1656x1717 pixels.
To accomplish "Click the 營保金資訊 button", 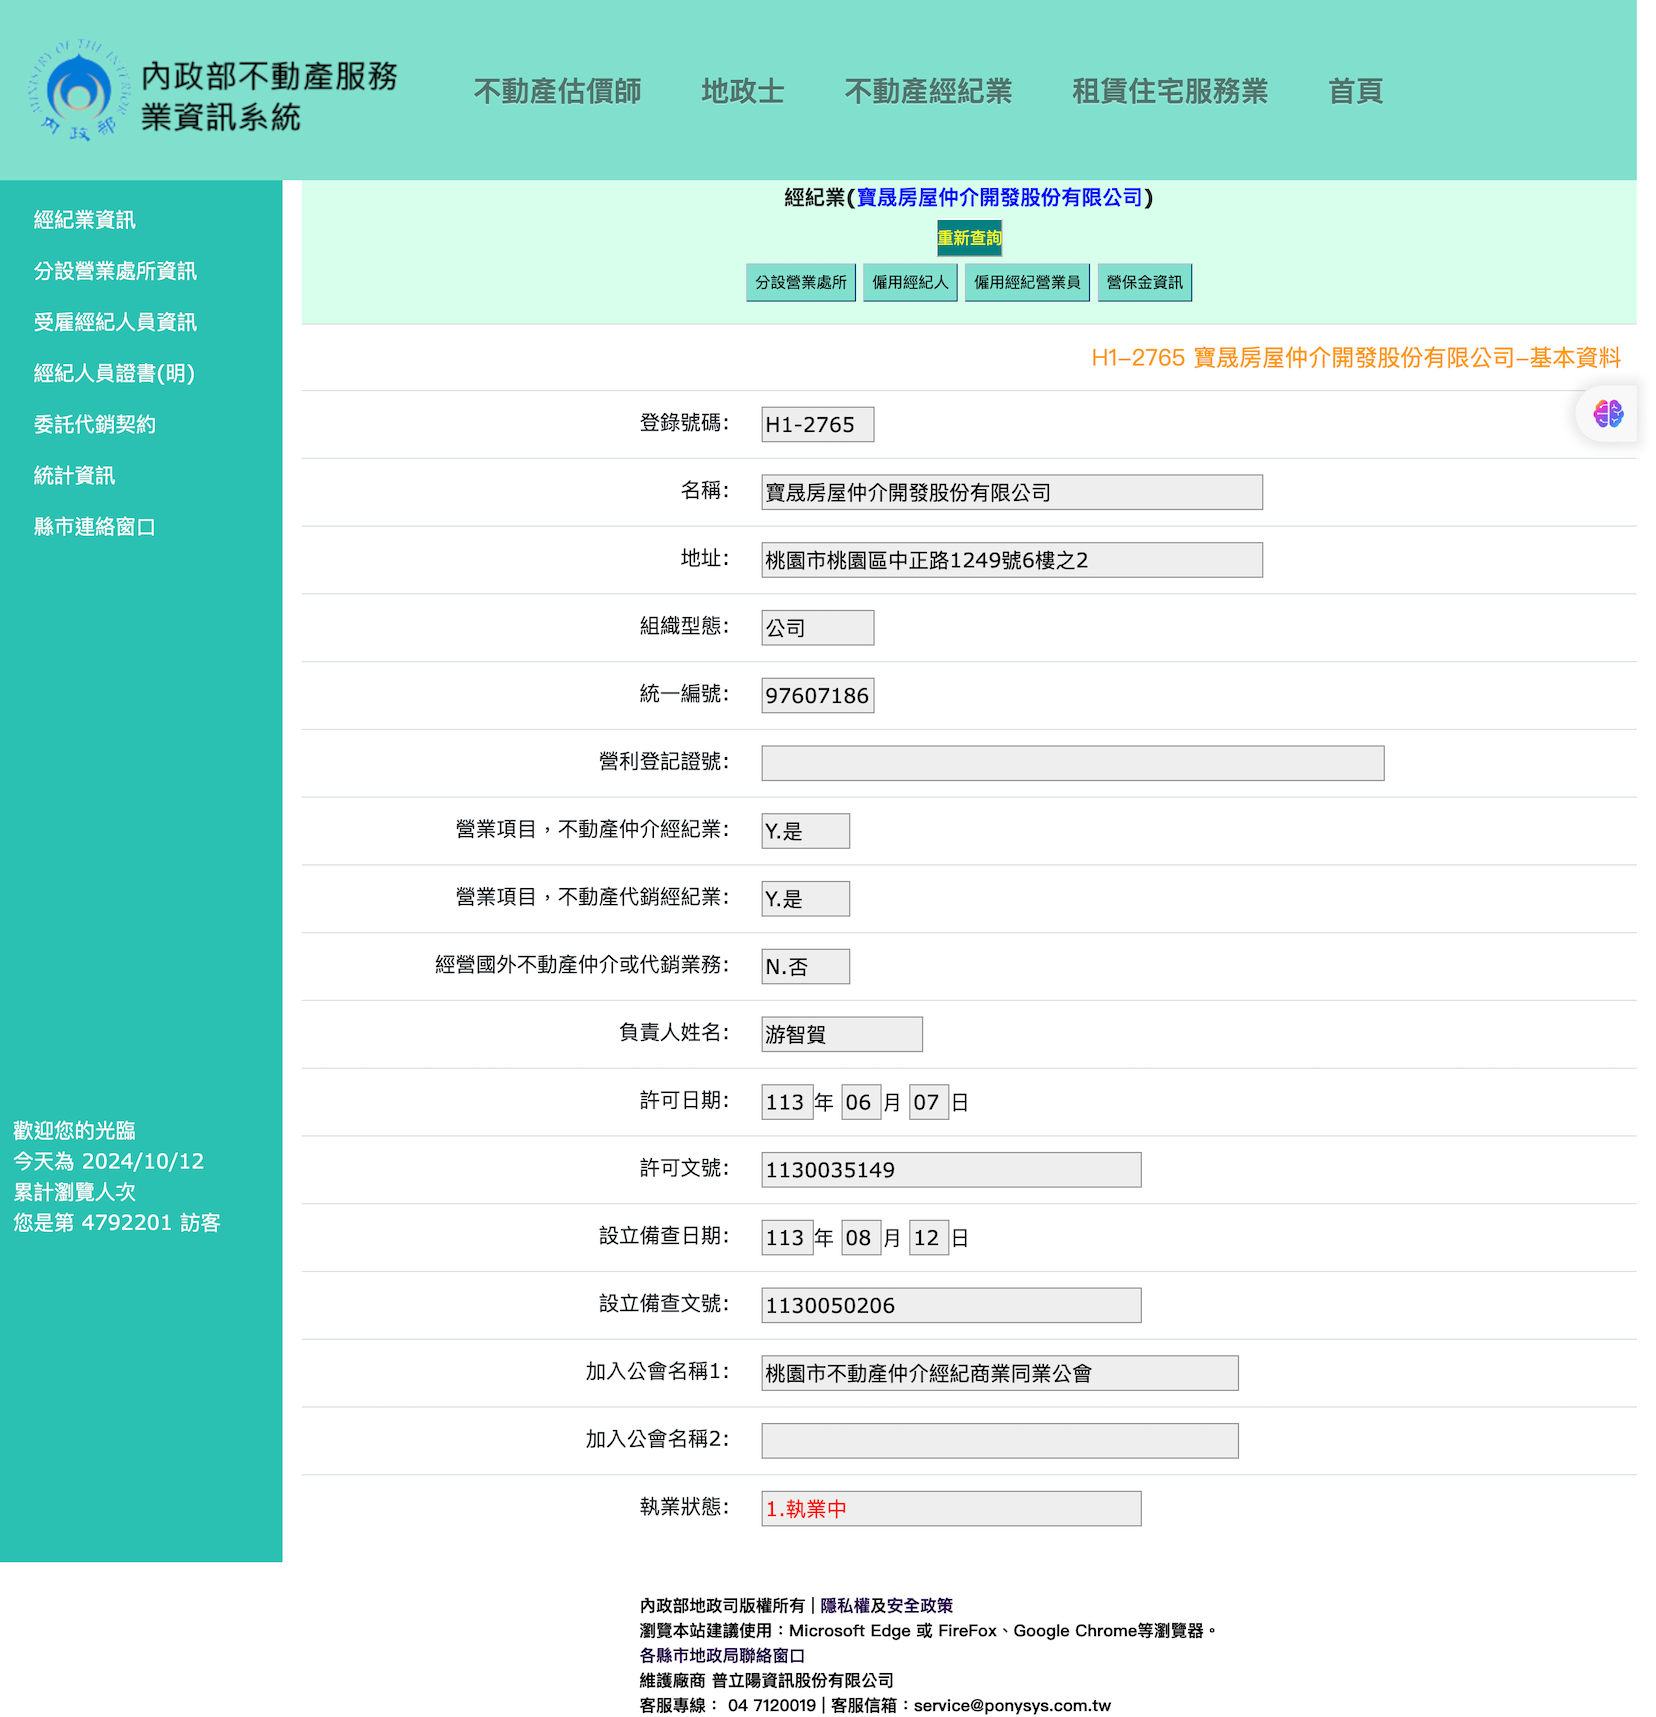I will (1144, 282).
